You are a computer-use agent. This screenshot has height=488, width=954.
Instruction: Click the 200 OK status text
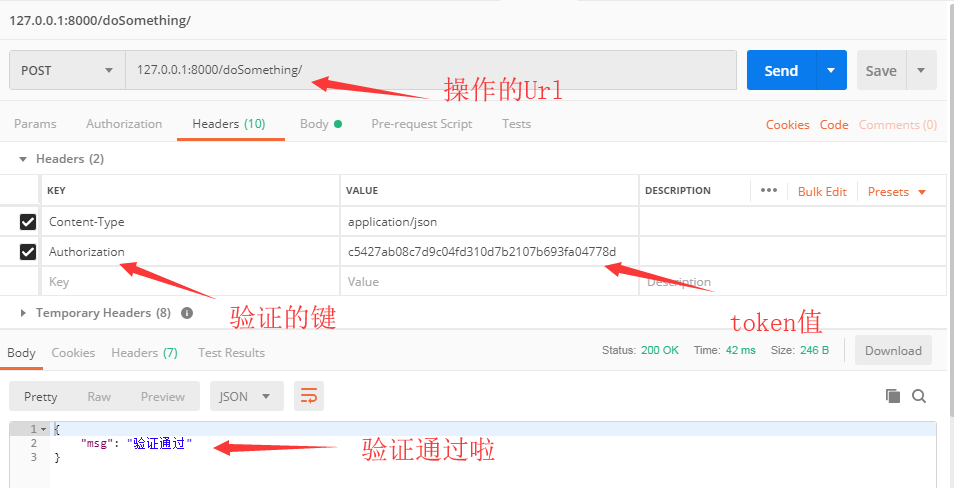coord(660,350)
